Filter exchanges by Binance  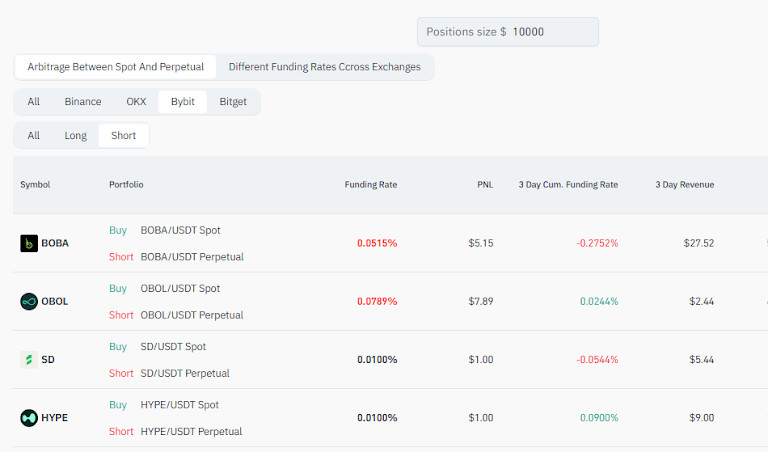pyautogui.click(x=83, y=102)
